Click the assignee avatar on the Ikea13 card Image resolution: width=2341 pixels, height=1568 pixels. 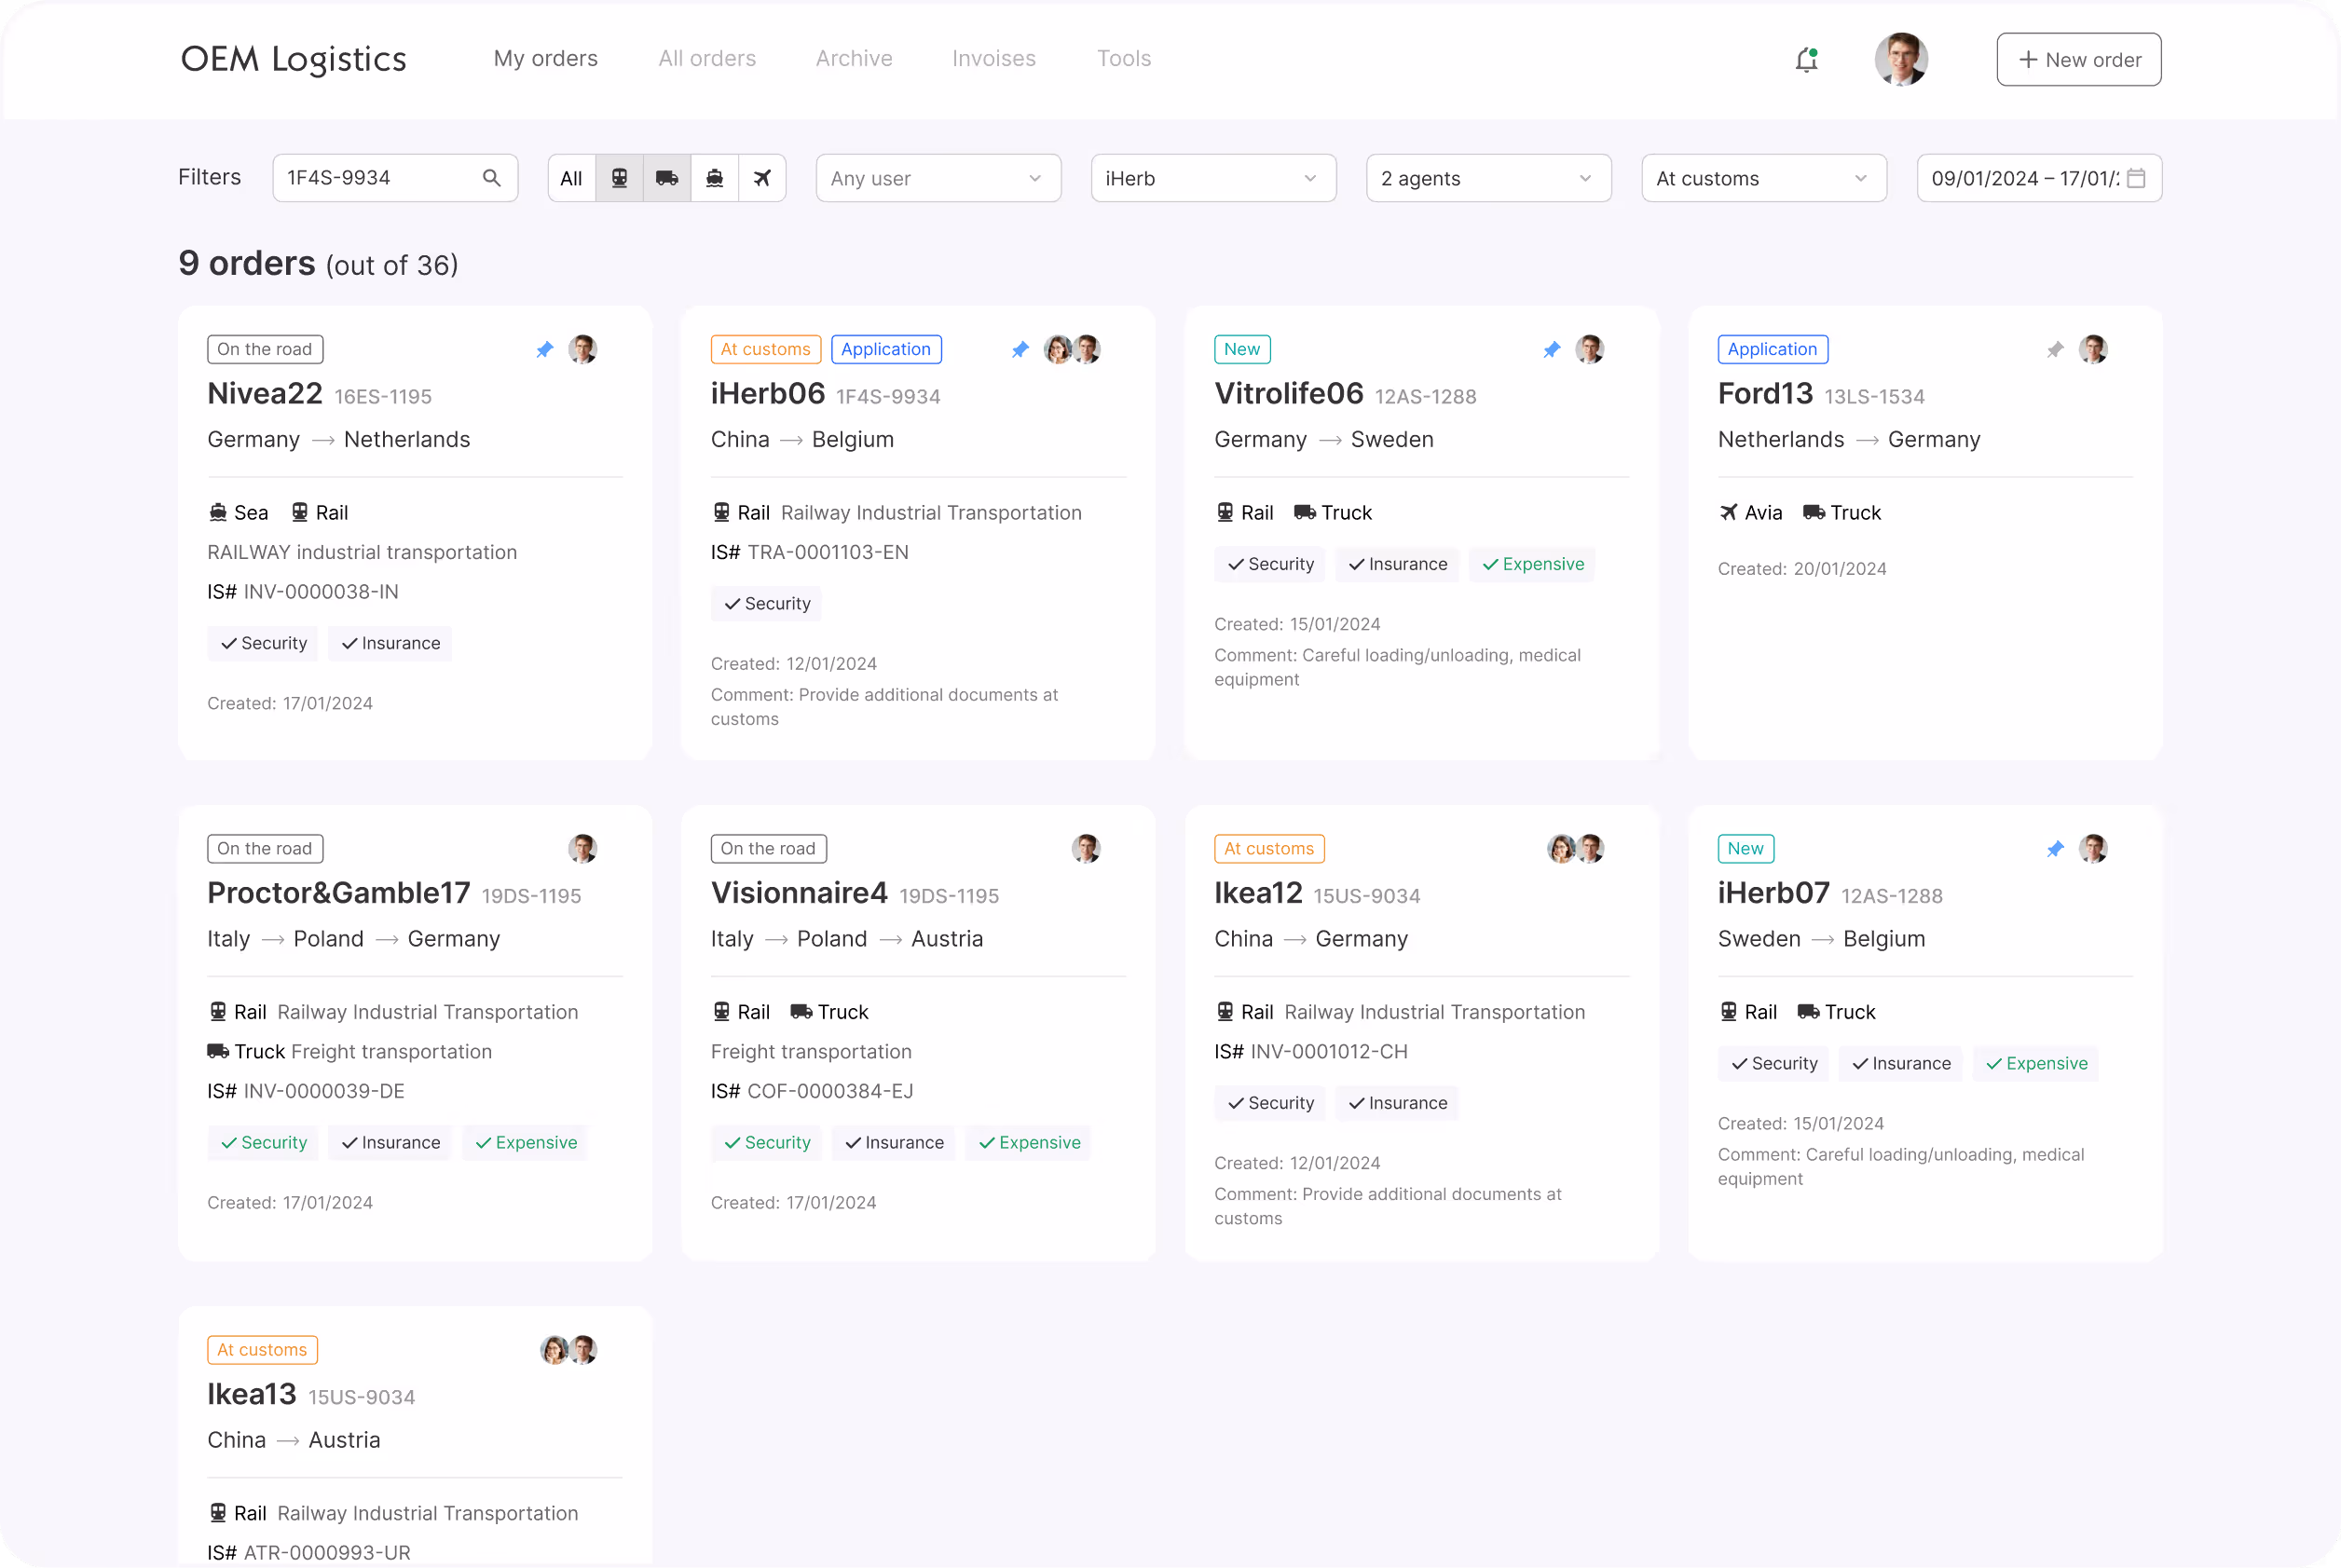583,1349
